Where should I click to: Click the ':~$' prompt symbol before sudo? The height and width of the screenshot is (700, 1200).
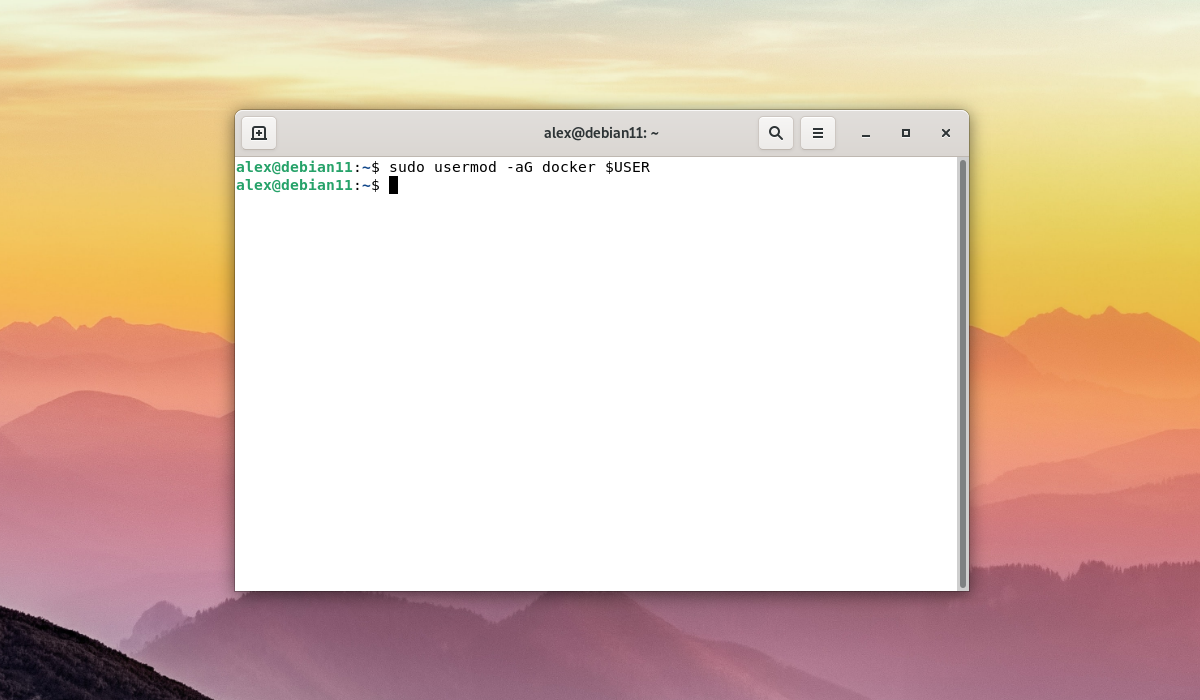[366, 167]
